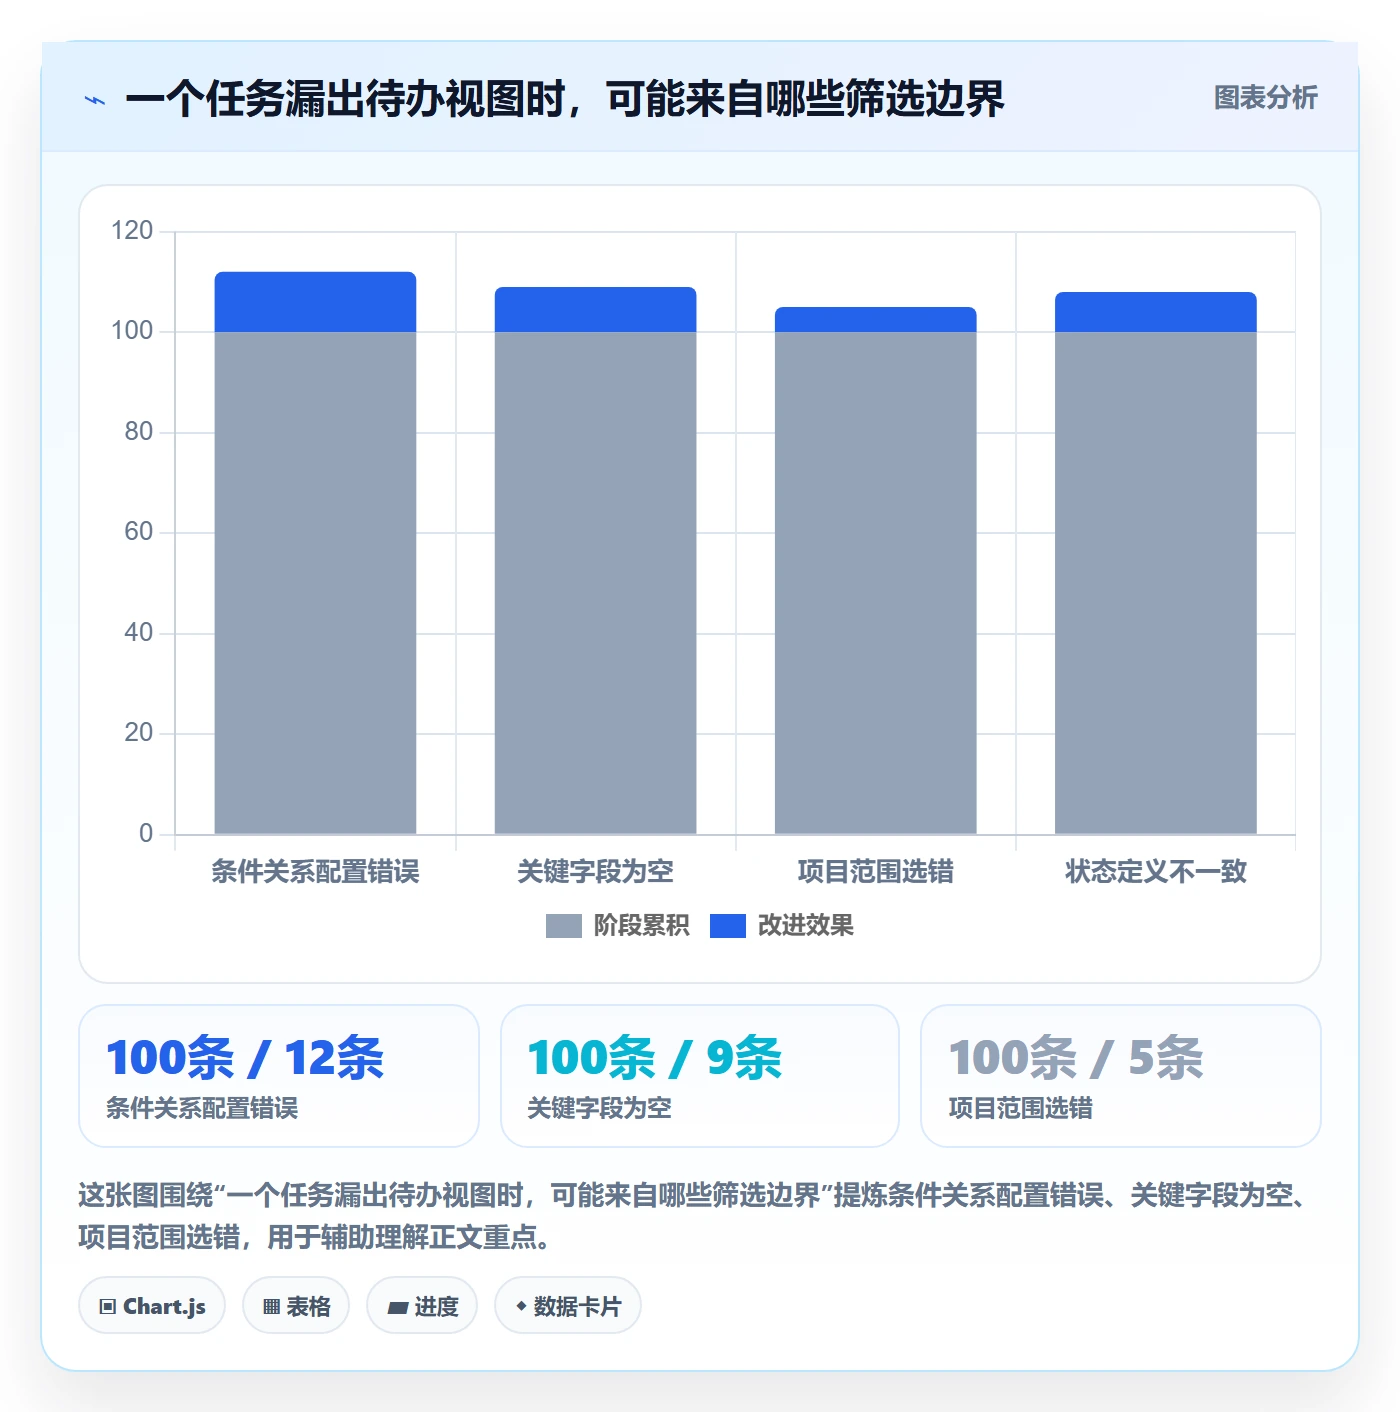Image resolution: width=1400 pixels, height=1412 pixels.
Task: Click the blue segment atop 条件关系配置错误 bar
Action: tap(315, 302)
